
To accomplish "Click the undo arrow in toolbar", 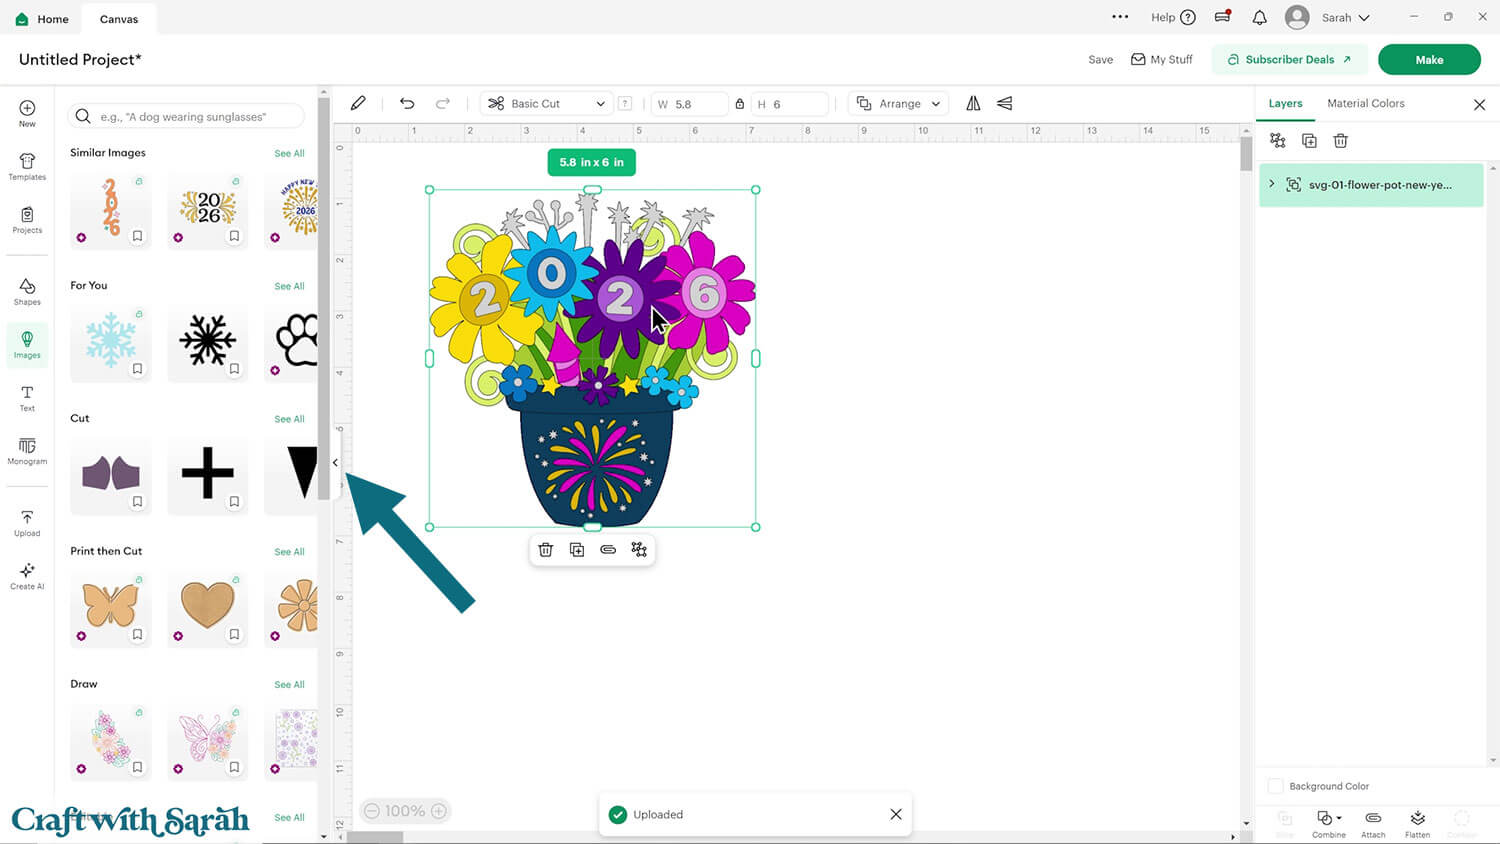I will coord(407,104).
